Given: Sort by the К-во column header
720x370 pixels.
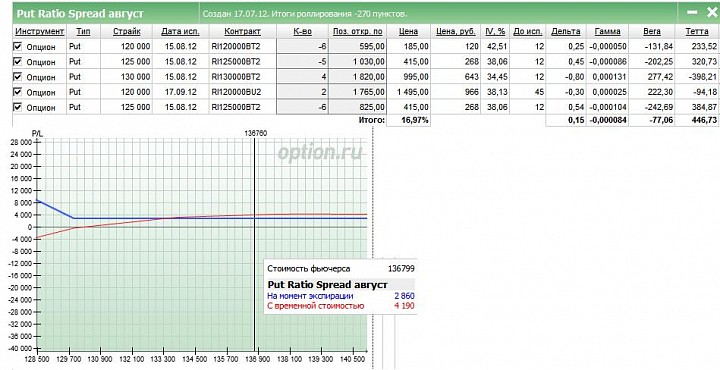Looking at the screenshot, I should (302, 31).
